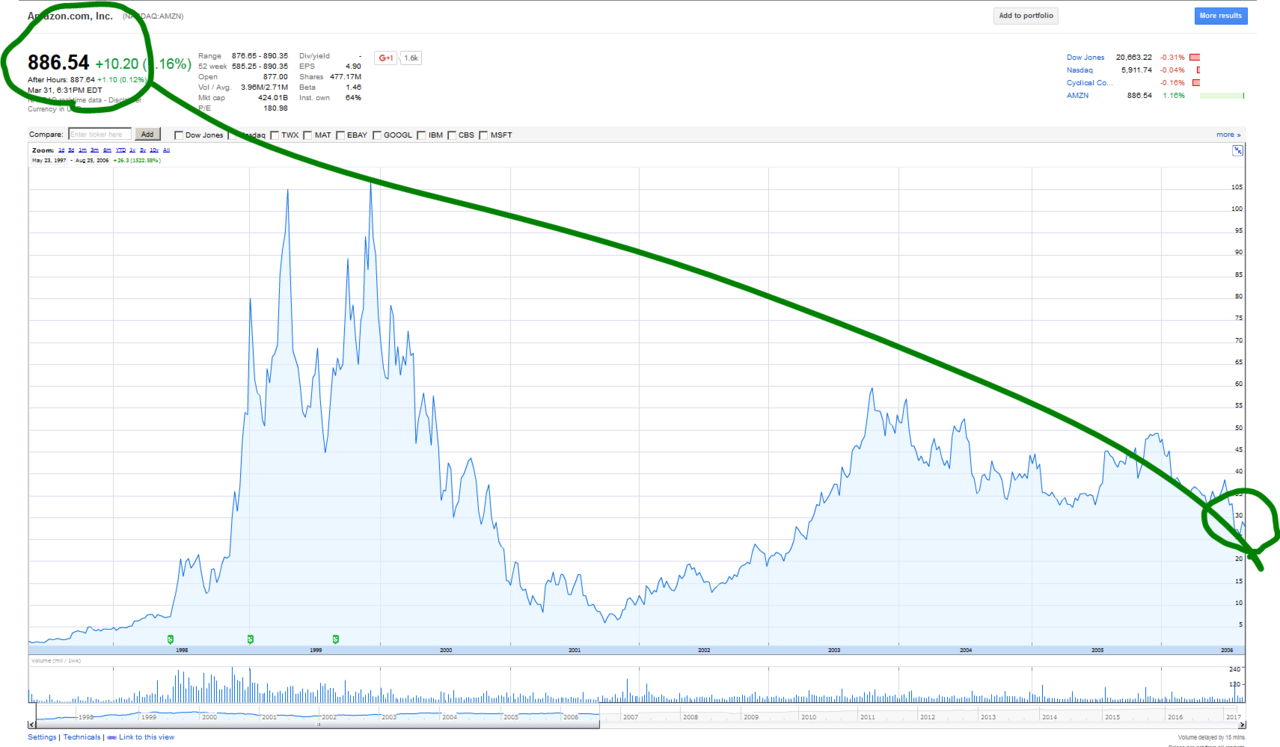Click the Beta value 1.46
Image resolution: width=1280 pixels, height=747 pixels.
(x=353, y=87)
